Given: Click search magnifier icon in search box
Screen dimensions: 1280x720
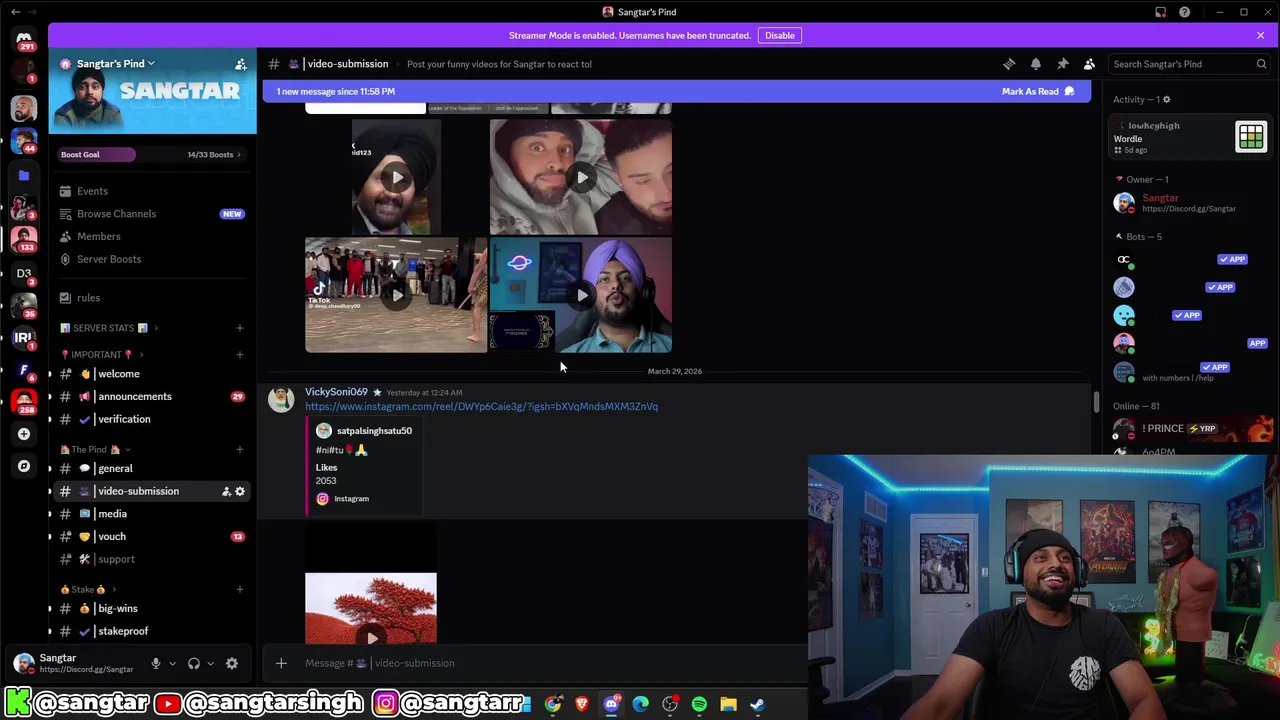Looking at the screenshot, I should pos(1261,64).
